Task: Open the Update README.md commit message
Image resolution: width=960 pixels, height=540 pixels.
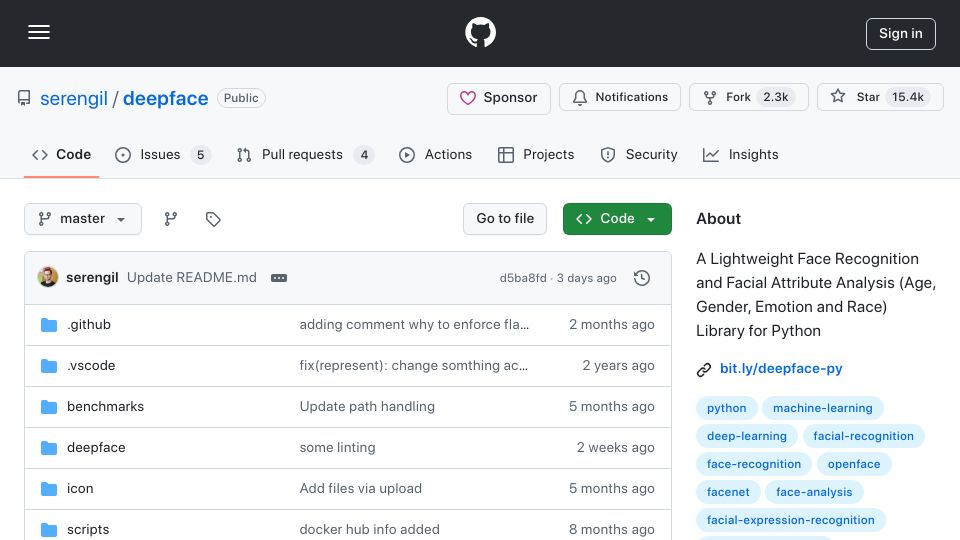Action: 192,277
